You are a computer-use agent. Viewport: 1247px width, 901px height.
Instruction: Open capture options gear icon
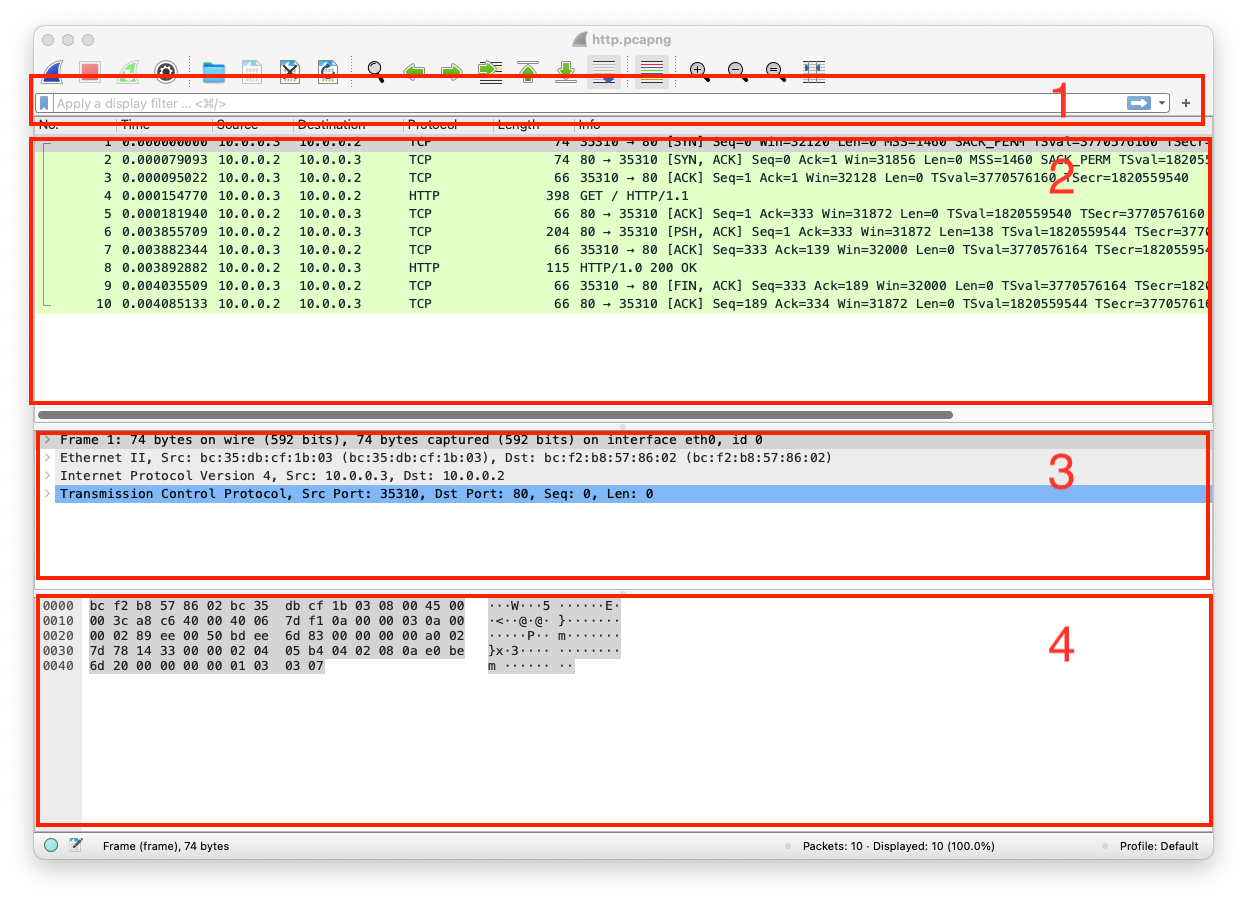[x=166, y=72]
